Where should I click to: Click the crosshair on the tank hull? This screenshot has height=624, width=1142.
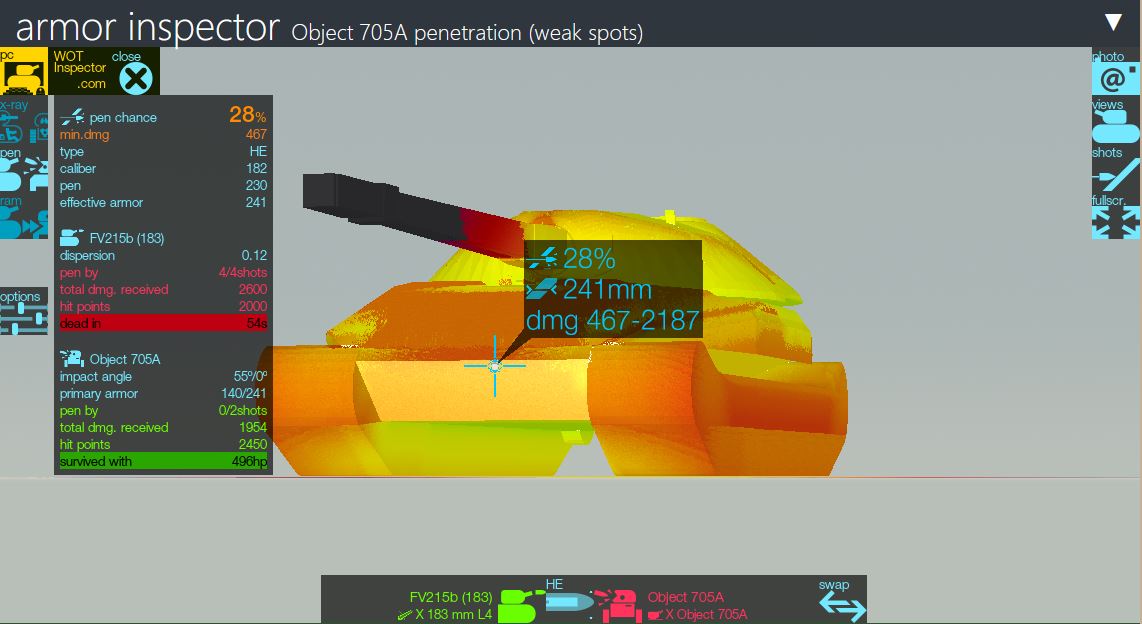coord(495,366)
